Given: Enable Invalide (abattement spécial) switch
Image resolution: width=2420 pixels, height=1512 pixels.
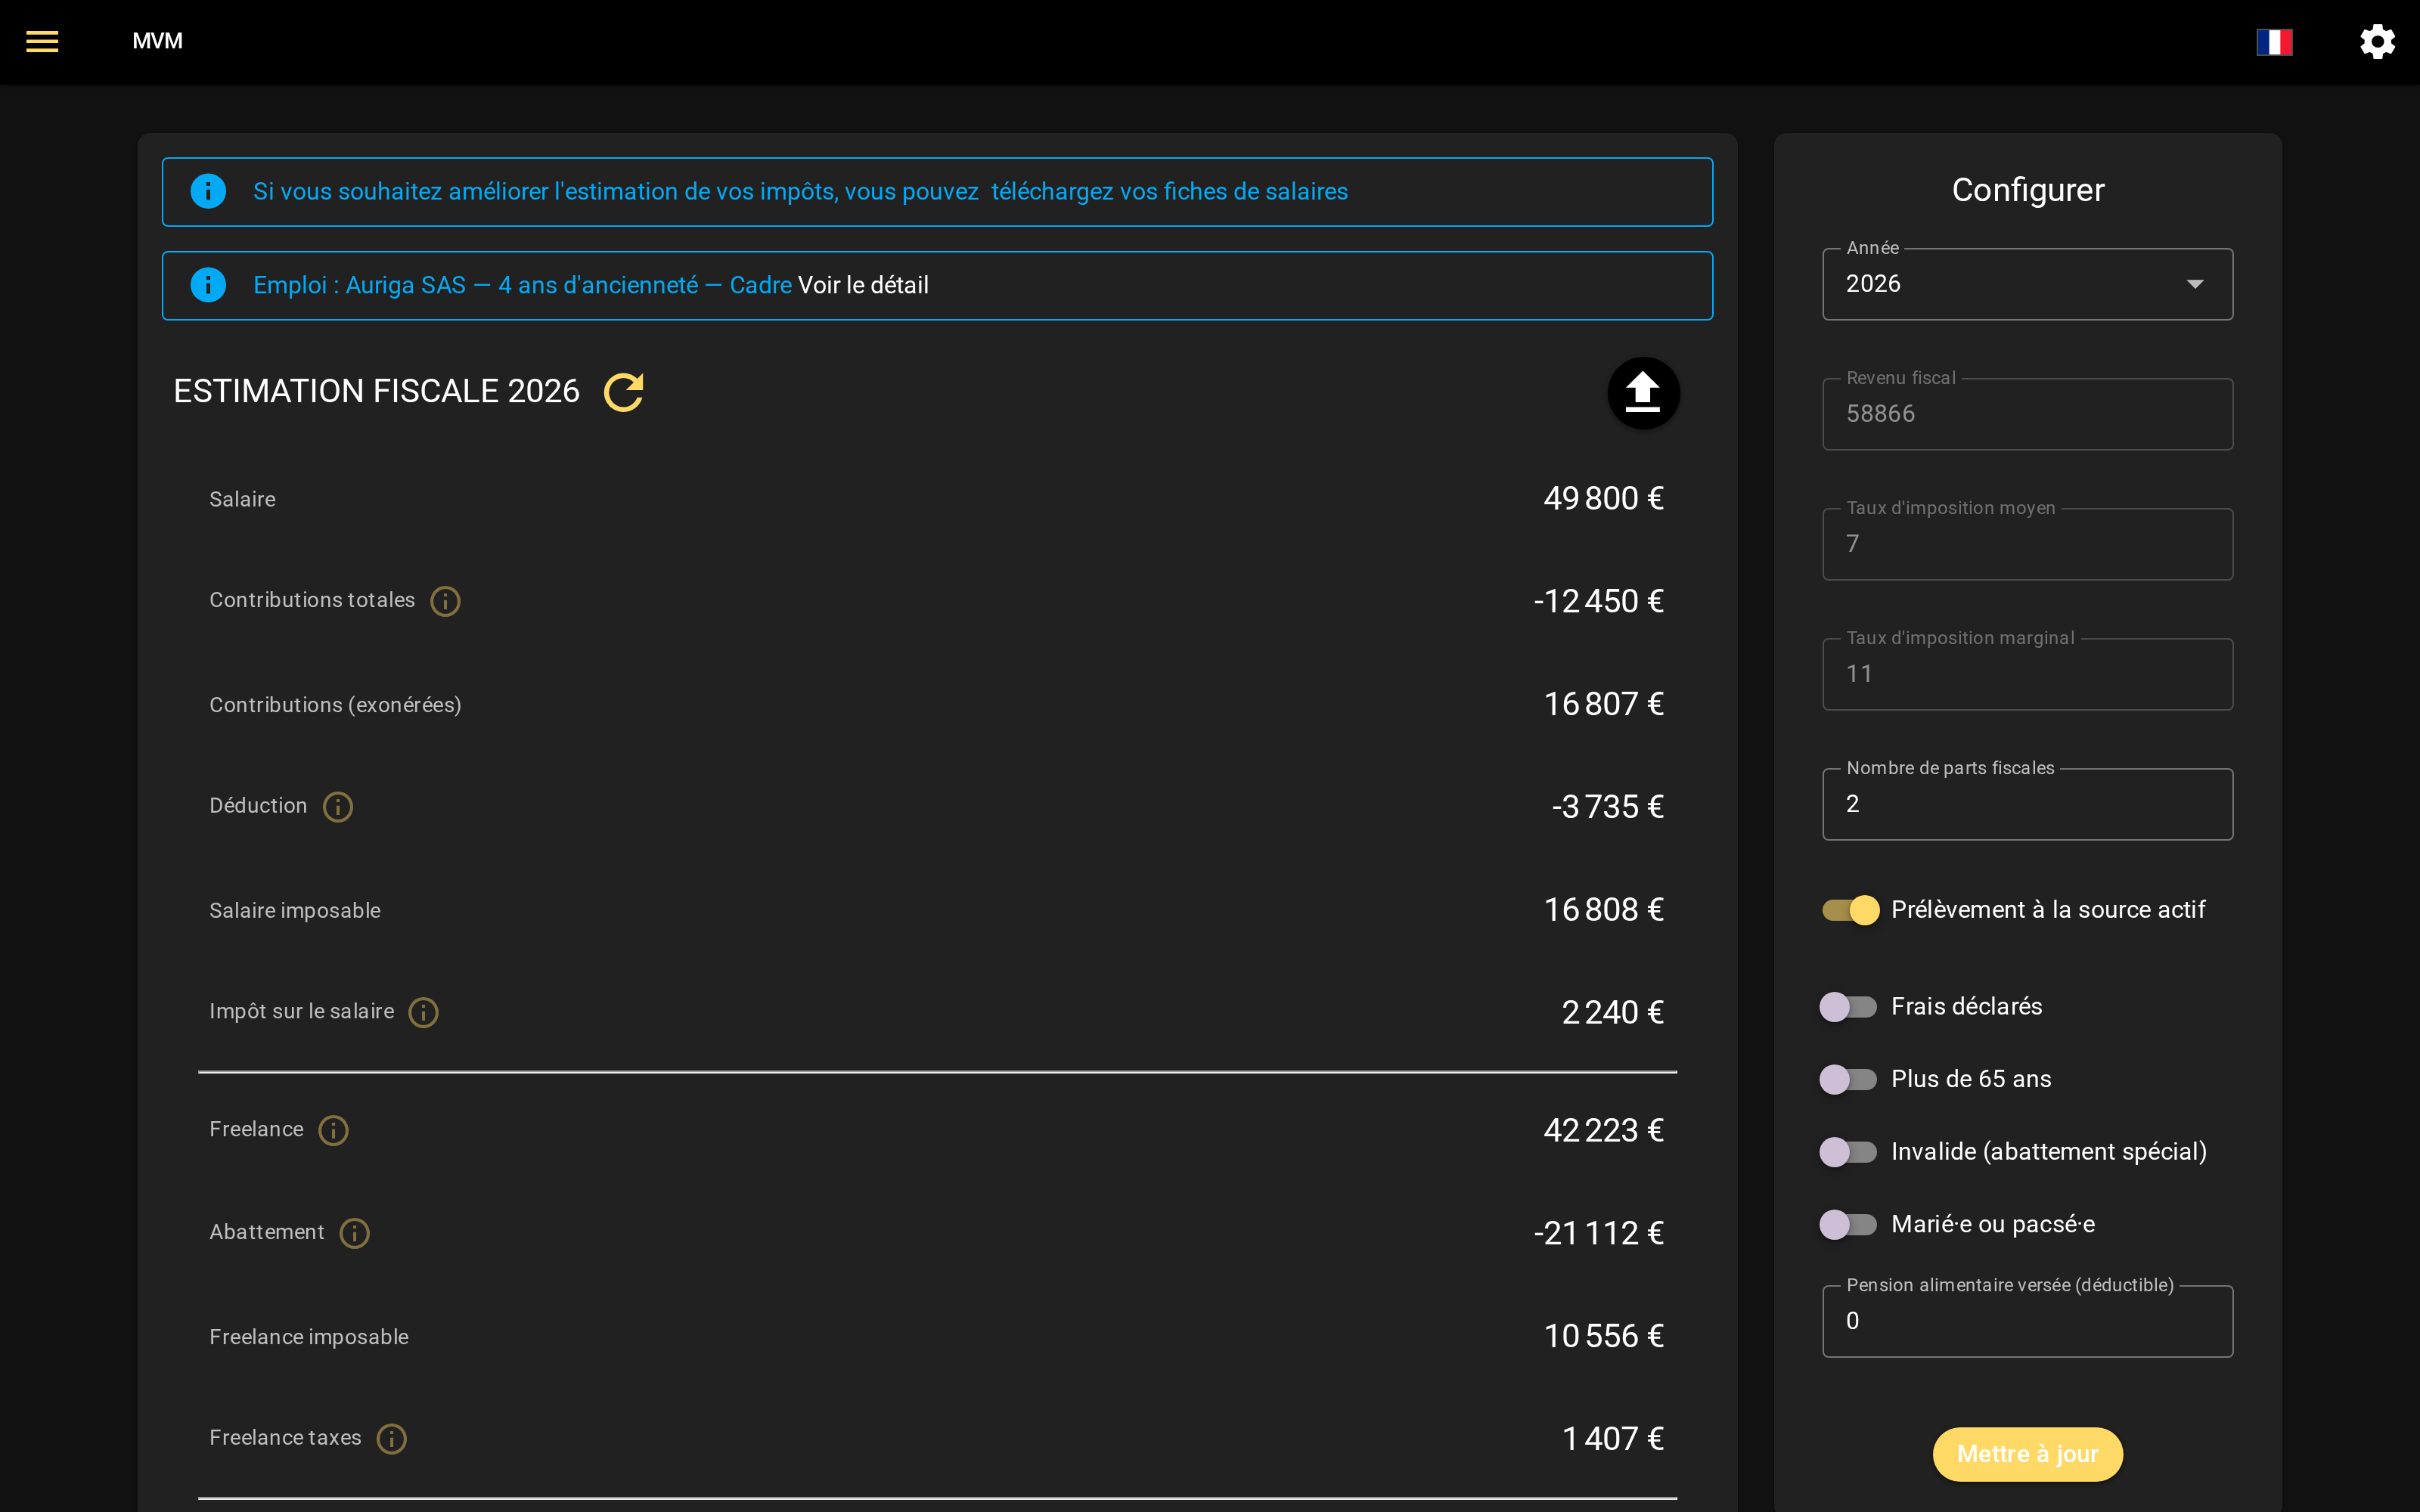Looking at the screenshot, I should coord(1848,1152).
